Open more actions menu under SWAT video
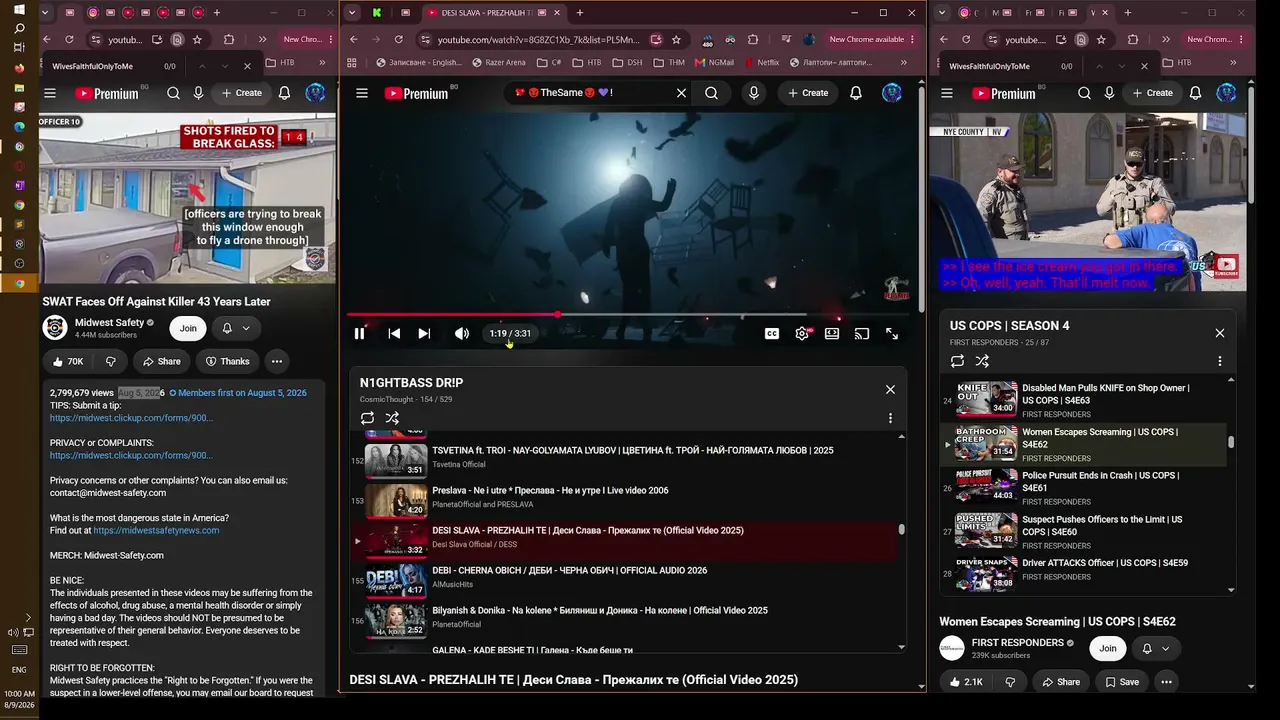 [x=277, y=361]
